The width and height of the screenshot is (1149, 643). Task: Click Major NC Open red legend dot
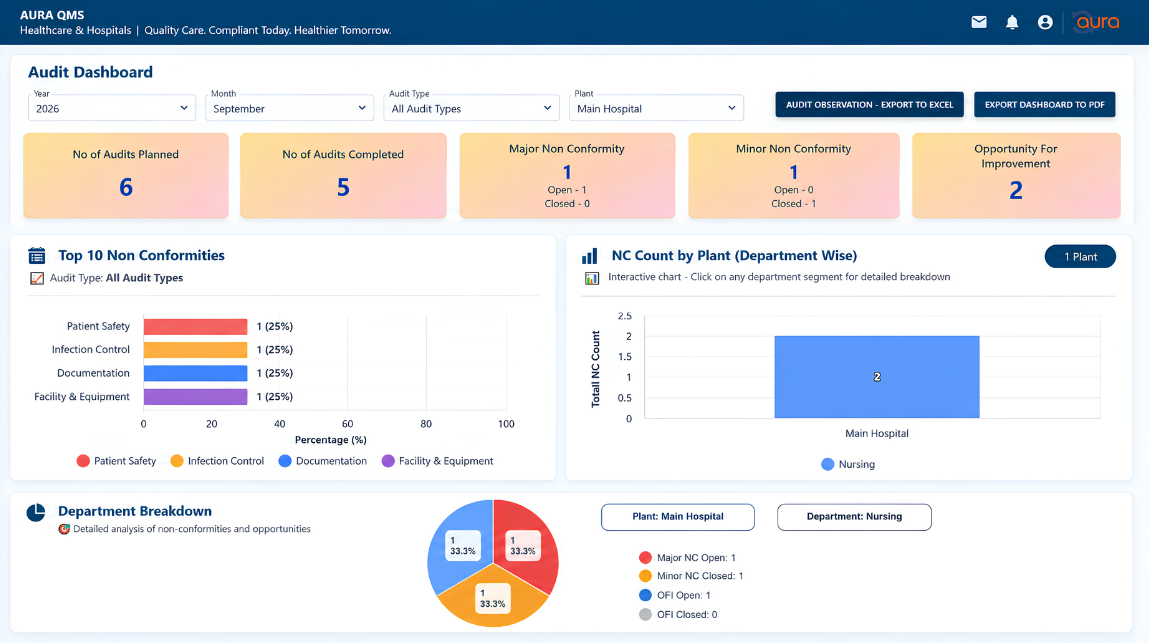(x=645, y=557)
